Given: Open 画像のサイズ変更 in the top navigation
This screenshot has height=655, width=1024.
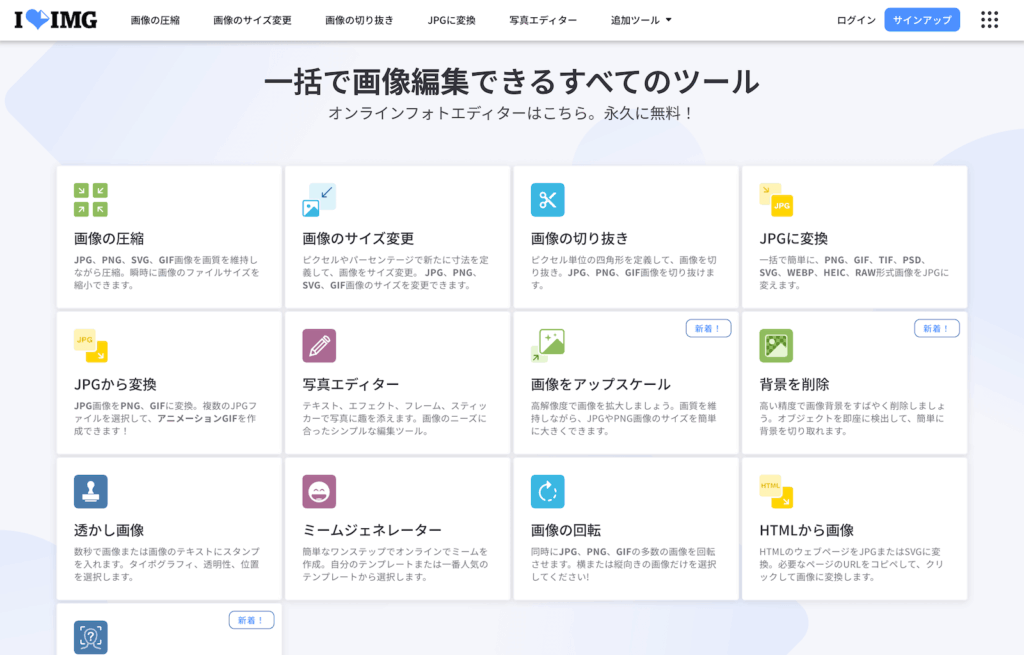Looking at the screenshot, I should 252,20.
